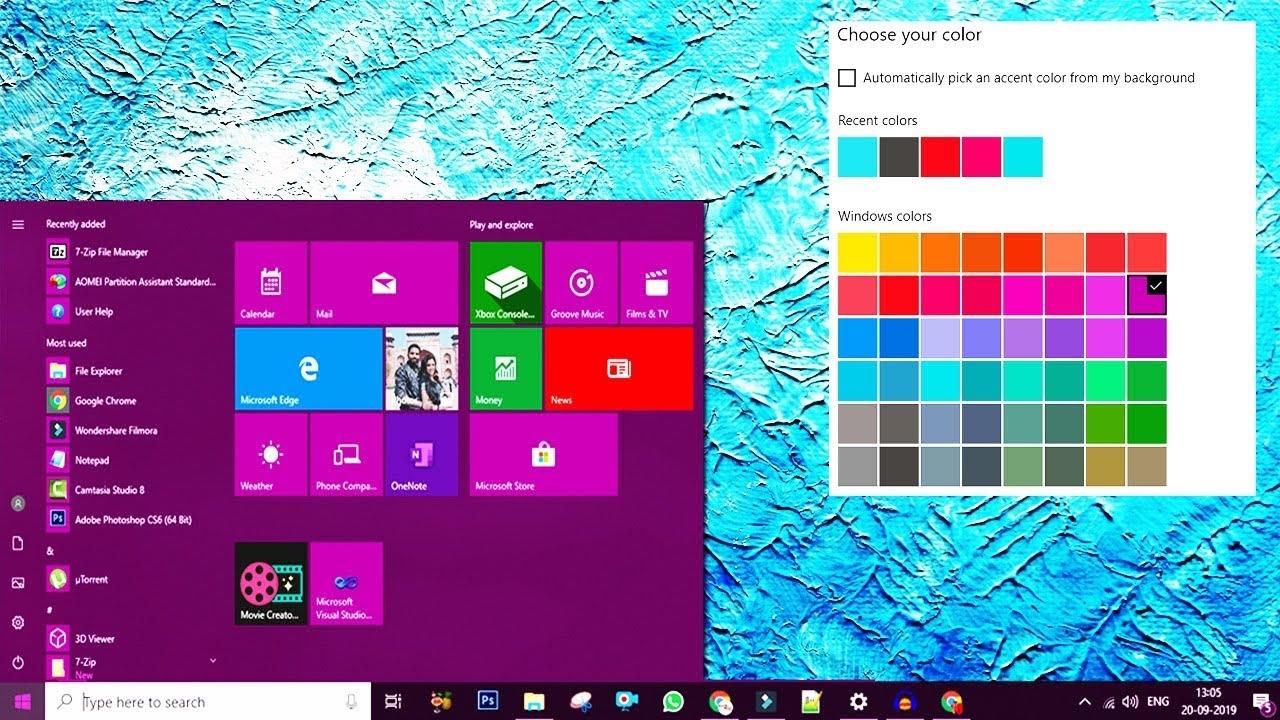1280x720 pixels.
Task: Open the Films & TV tile
Action: coord(656,282)
